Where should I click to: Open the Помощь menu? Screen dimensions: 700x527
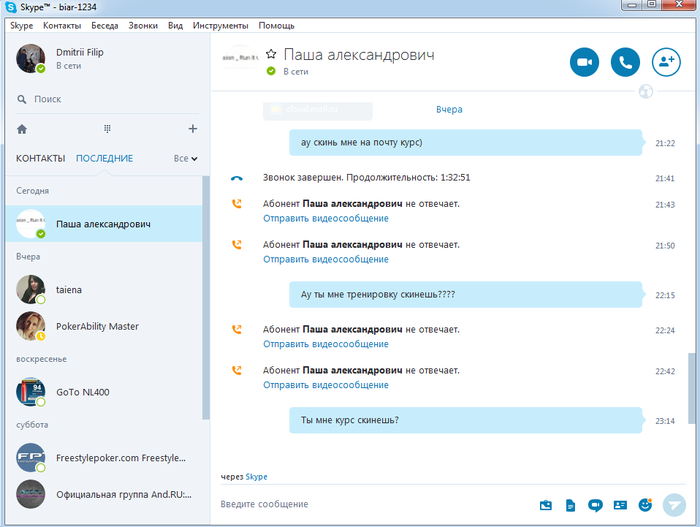point(276,25)
